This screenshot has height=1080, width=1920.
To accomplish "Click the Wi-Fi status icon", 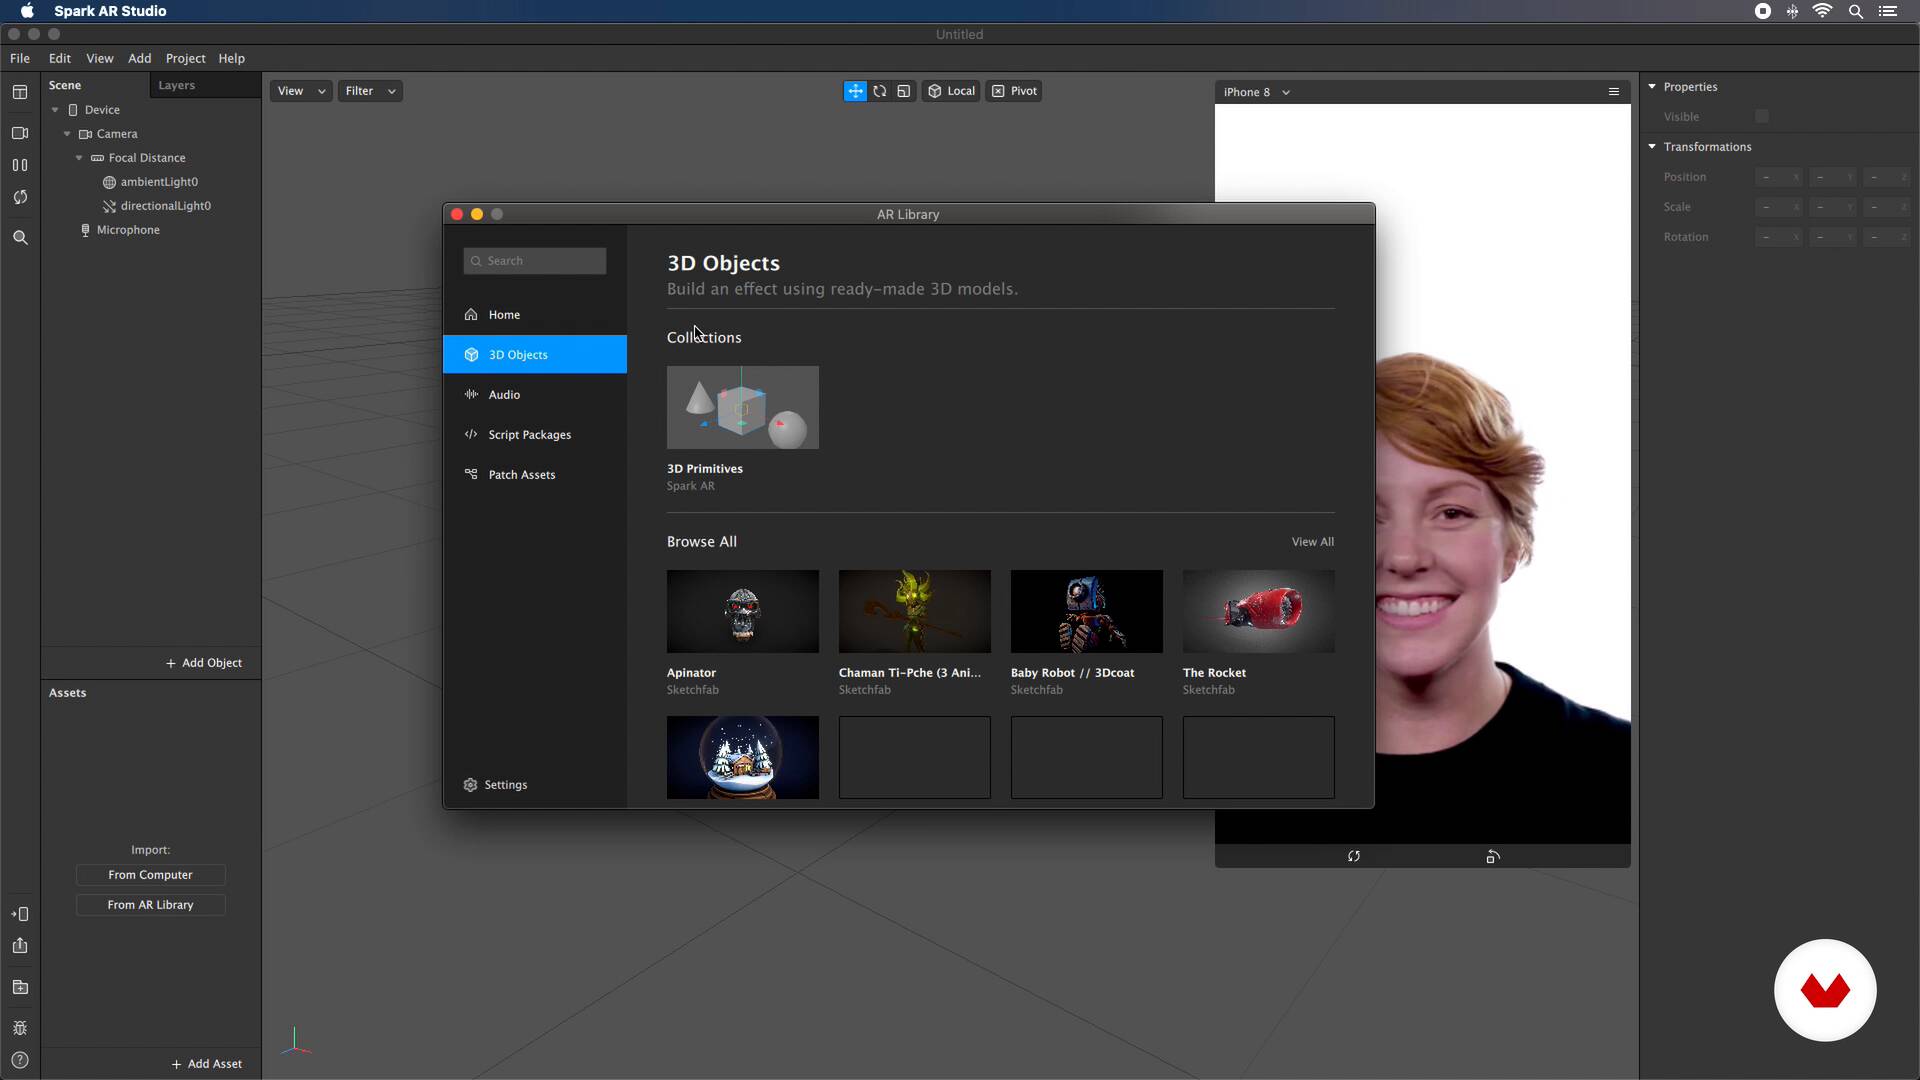I will [1823, 11].
